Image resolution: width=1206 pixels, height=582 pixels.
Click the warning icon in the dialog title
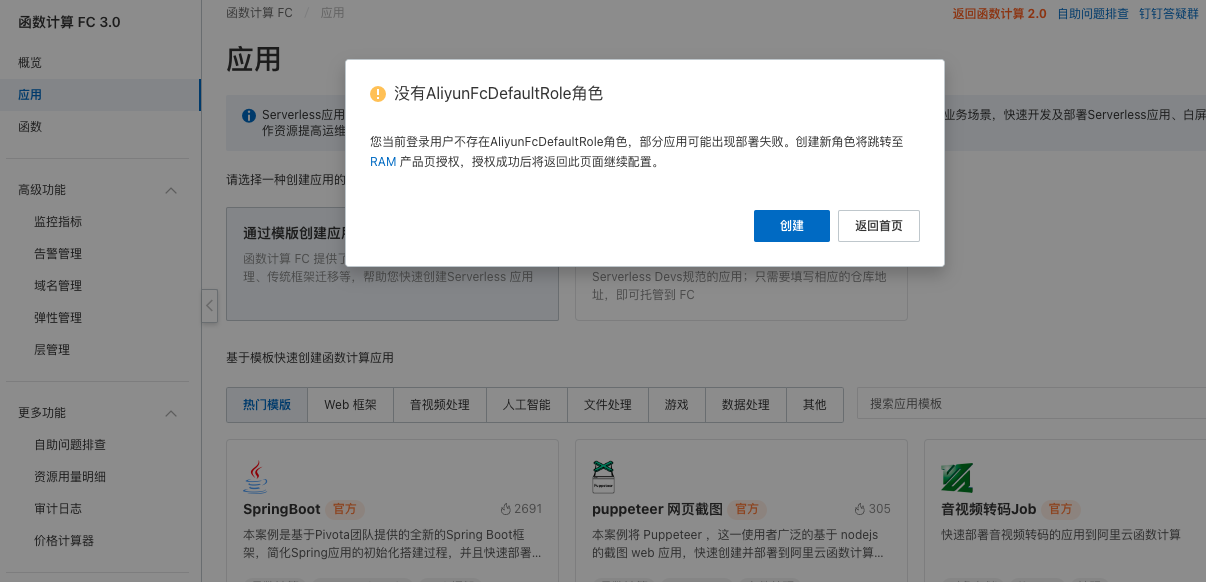(x=378, y=94)
